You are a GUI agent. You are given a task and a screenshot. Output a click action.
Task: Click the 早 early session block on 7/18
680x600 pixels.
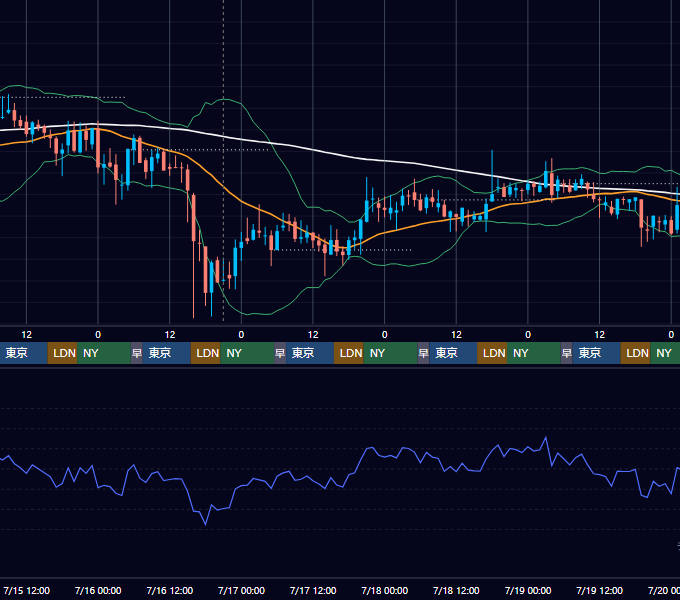click(423, 353)
